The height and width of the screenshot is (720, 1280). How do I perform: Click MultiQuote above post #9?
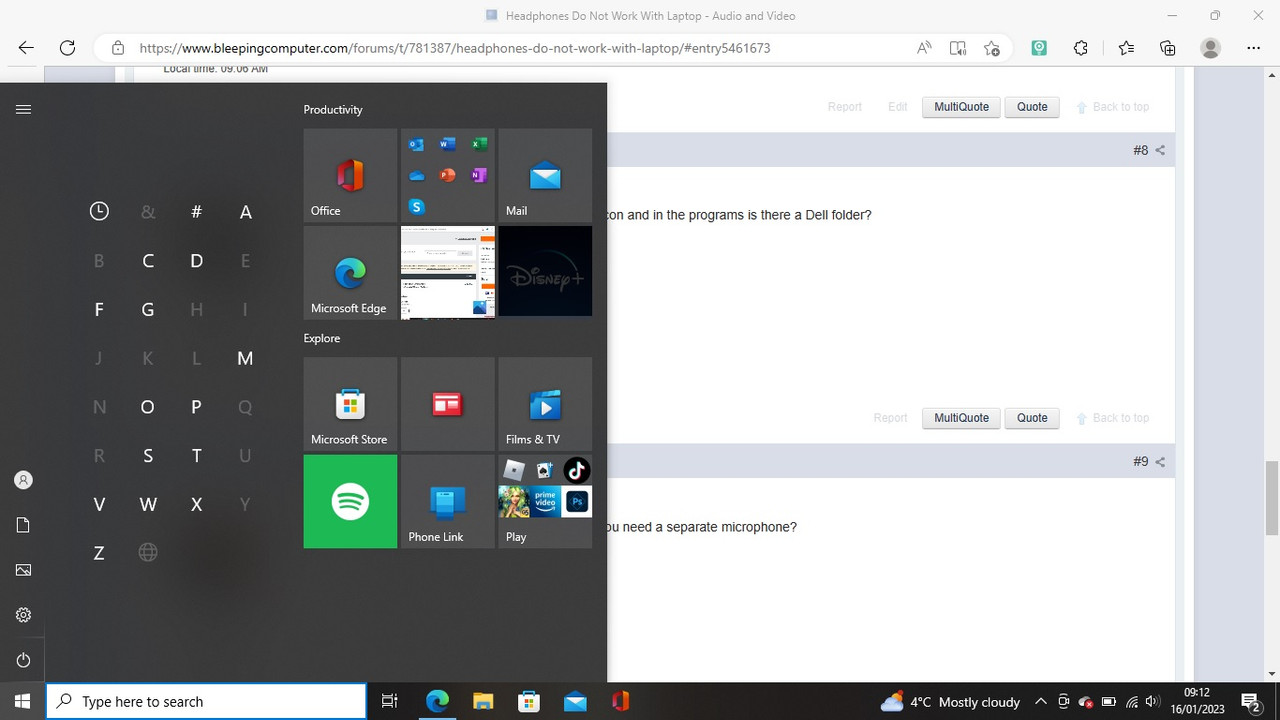(961, 418)
